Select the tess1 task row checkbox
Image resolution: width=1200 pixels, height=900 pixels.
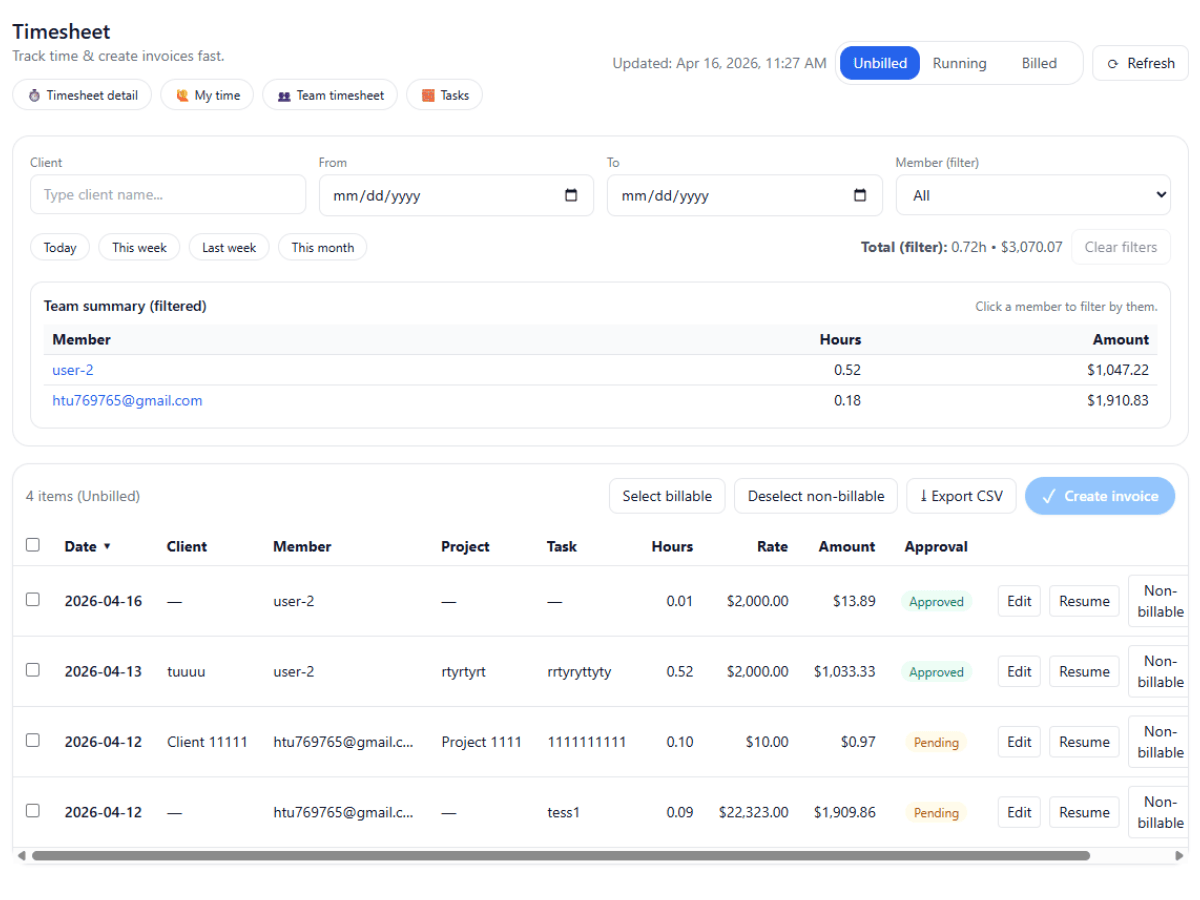[x=33, y=810]
